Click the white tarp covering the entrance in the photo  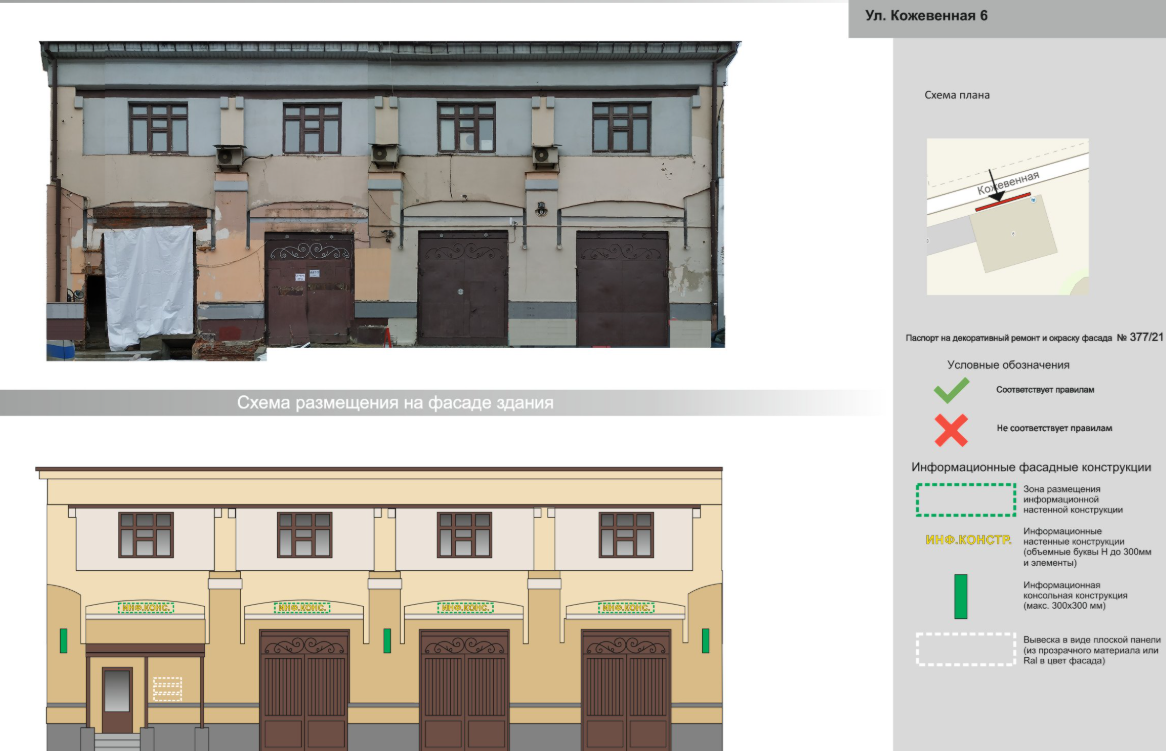(x=149, y=286)
